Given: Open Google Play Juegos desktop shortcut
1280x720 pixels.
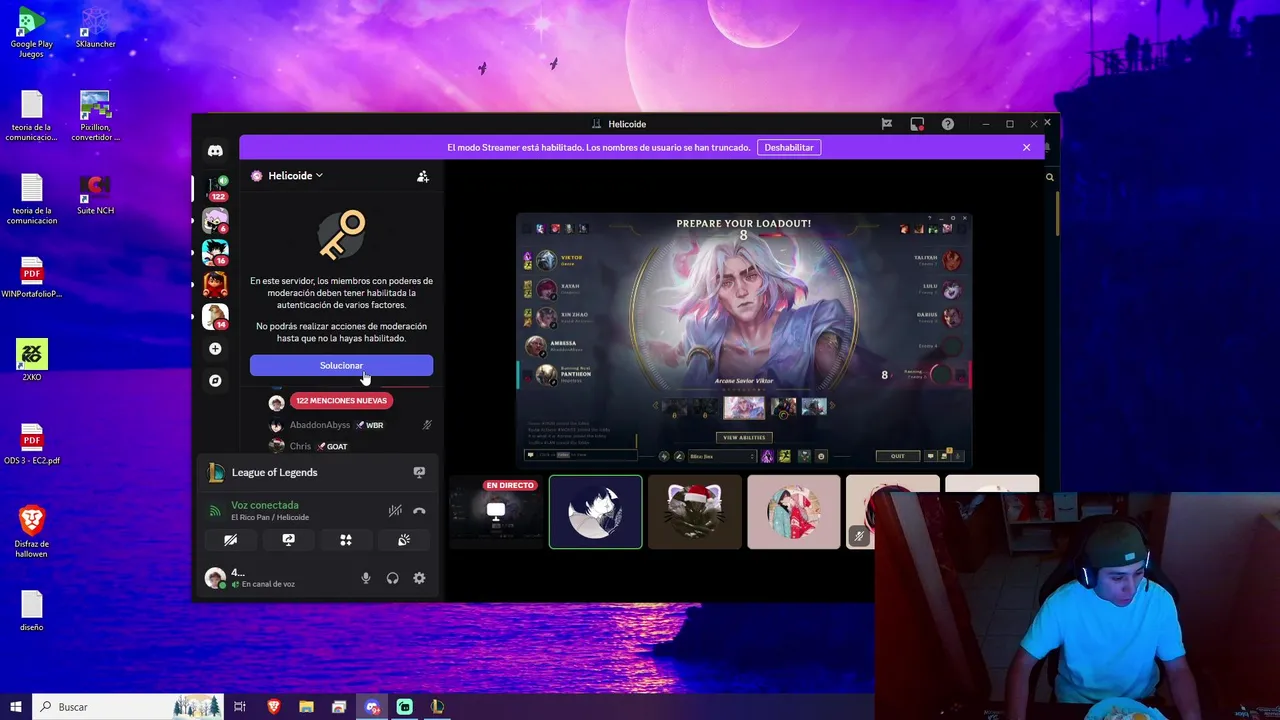Looking at the screenshot, I should point(31,33).
